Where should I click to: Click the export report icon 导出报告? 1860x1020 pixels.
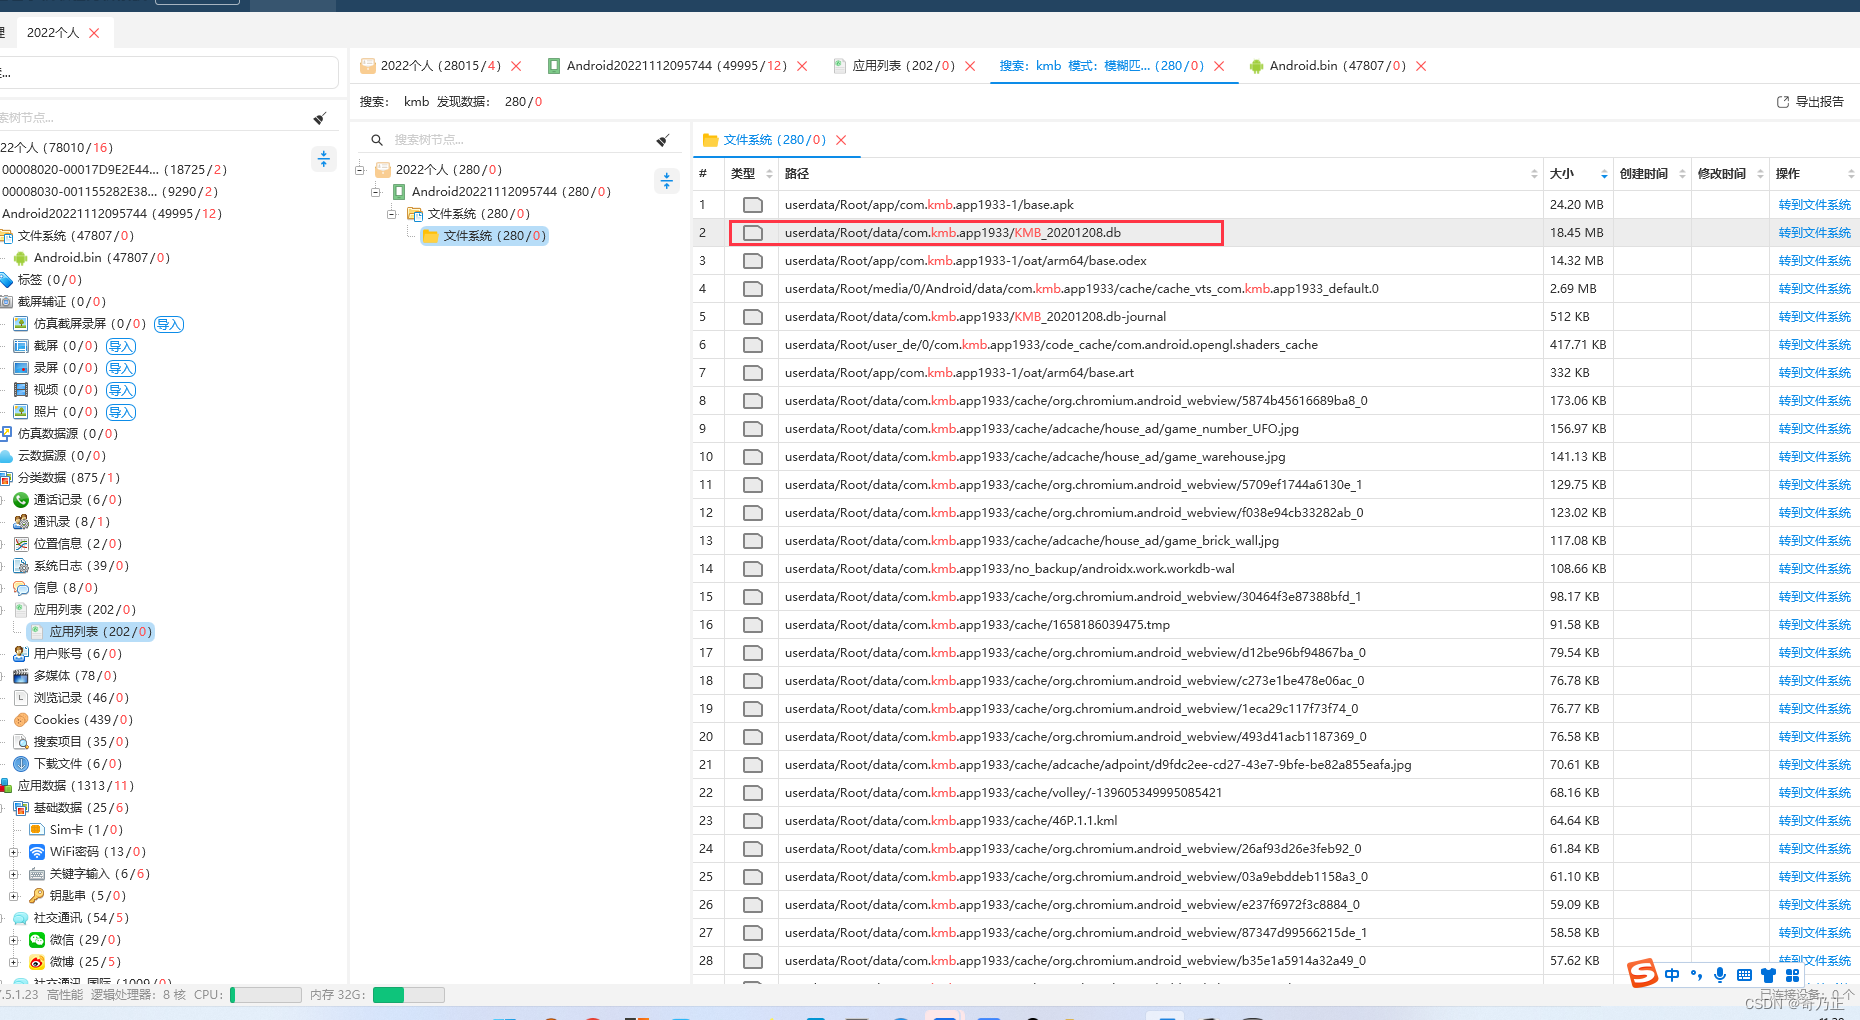click(1782, 102)
